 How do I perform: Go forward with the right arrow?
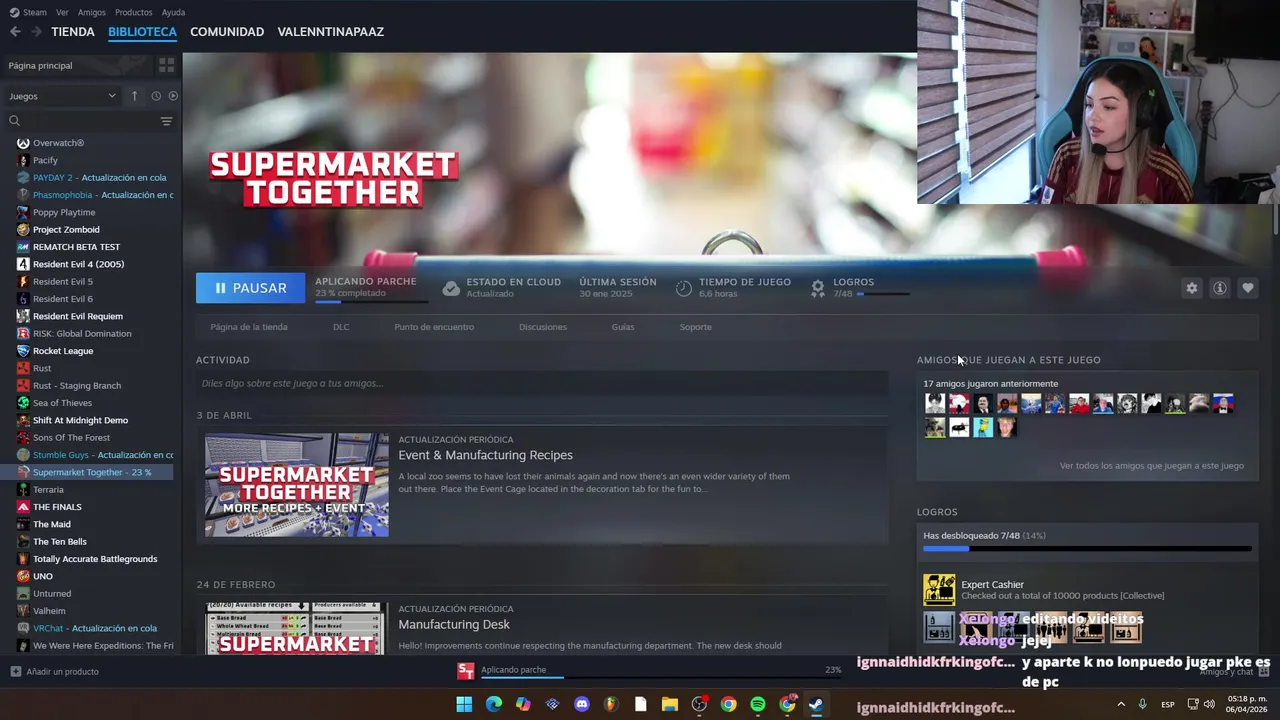[x=36, y=32]
